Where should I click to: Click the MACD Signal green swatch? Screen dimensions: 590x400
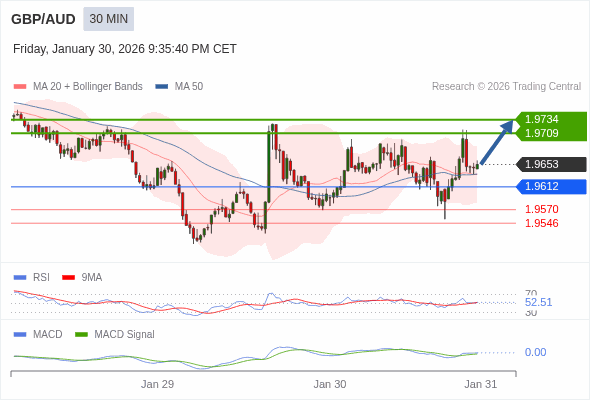81,335
